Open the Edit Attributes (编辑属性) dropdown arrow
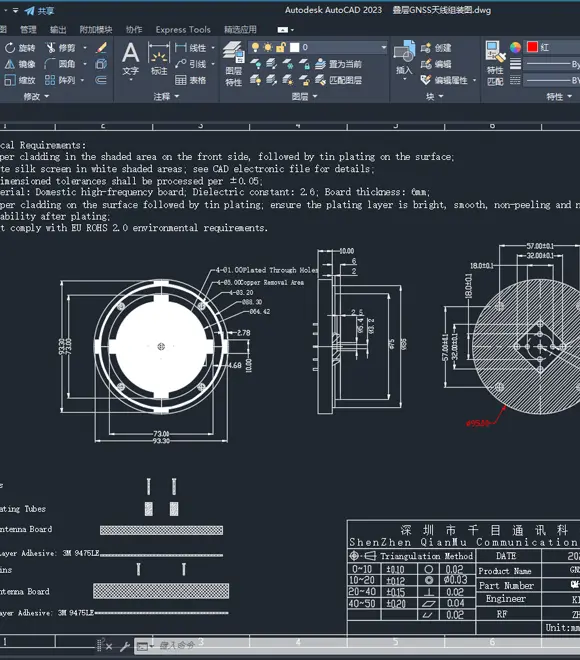 coord(474,80)
